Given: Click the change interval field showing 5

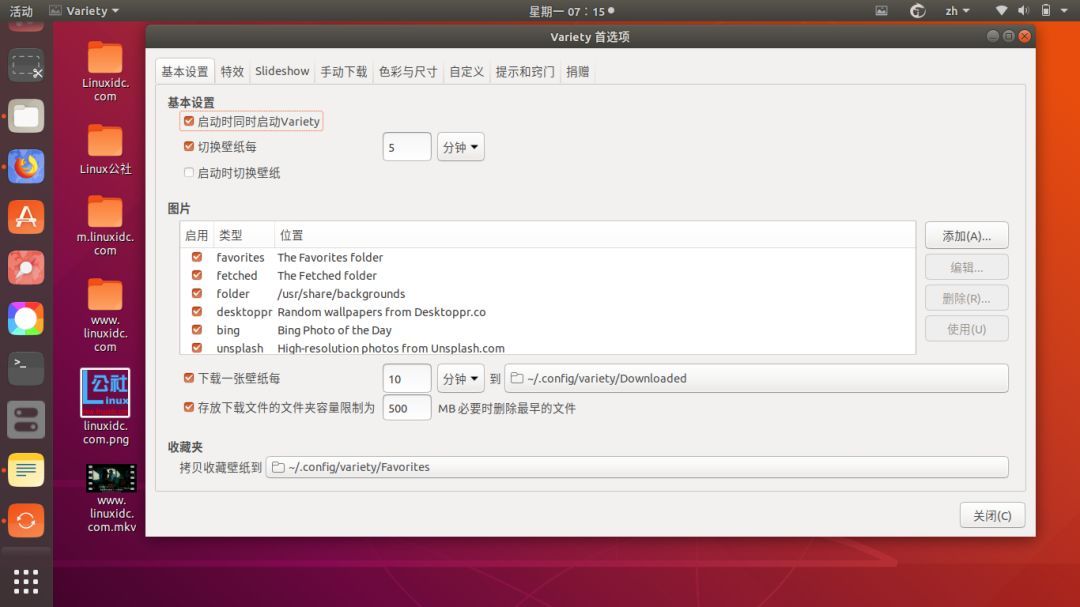Looking at the screenshot, I should click(406, 147).
